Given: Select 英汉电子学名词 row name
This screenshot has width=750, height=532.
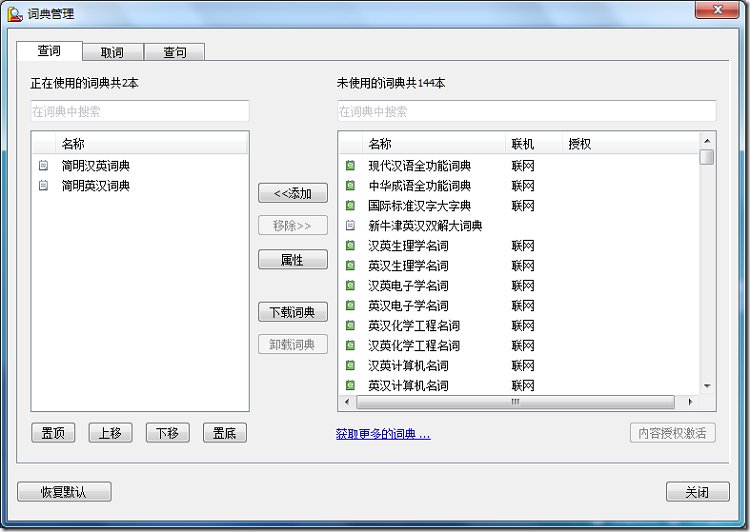Looking at the screenshot, I should pos(408,305).
